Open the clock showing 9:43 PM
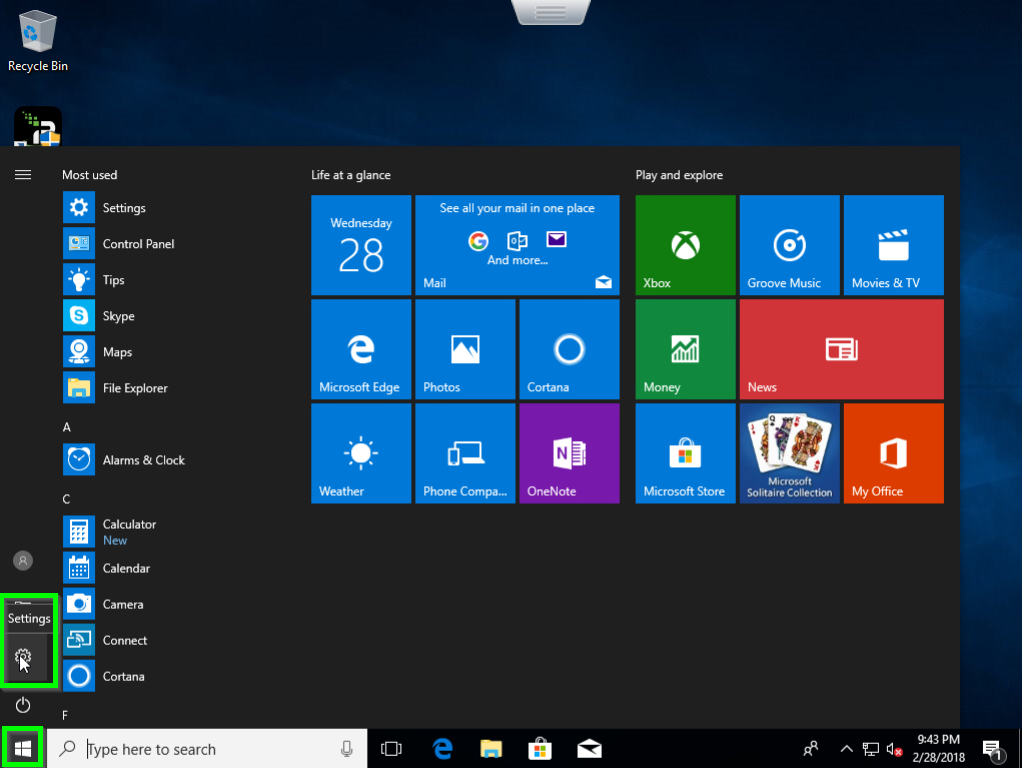 (939, 748)
